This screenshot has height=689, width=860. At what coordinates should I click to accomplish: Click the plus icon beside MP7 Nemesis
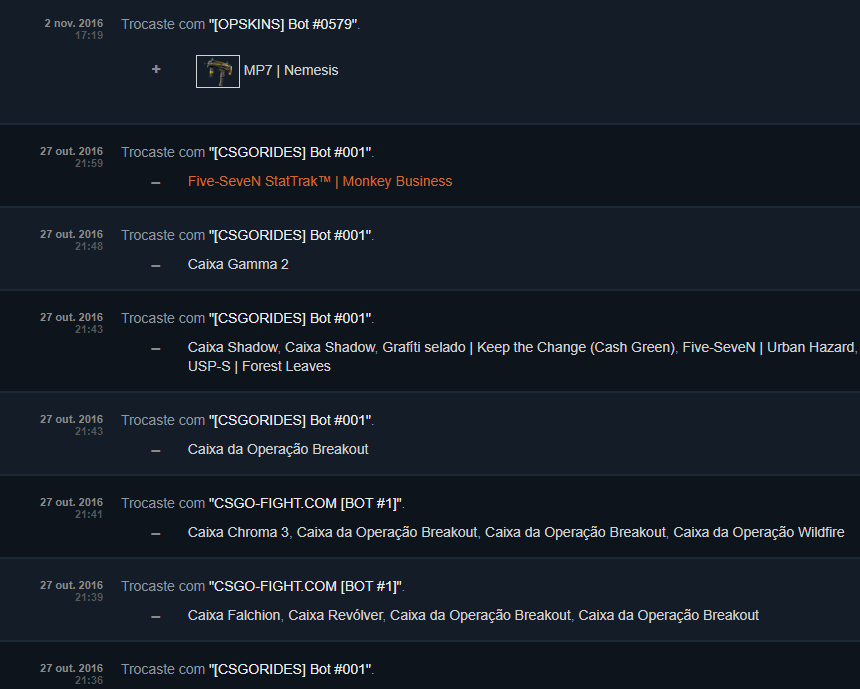click(156, 69)
